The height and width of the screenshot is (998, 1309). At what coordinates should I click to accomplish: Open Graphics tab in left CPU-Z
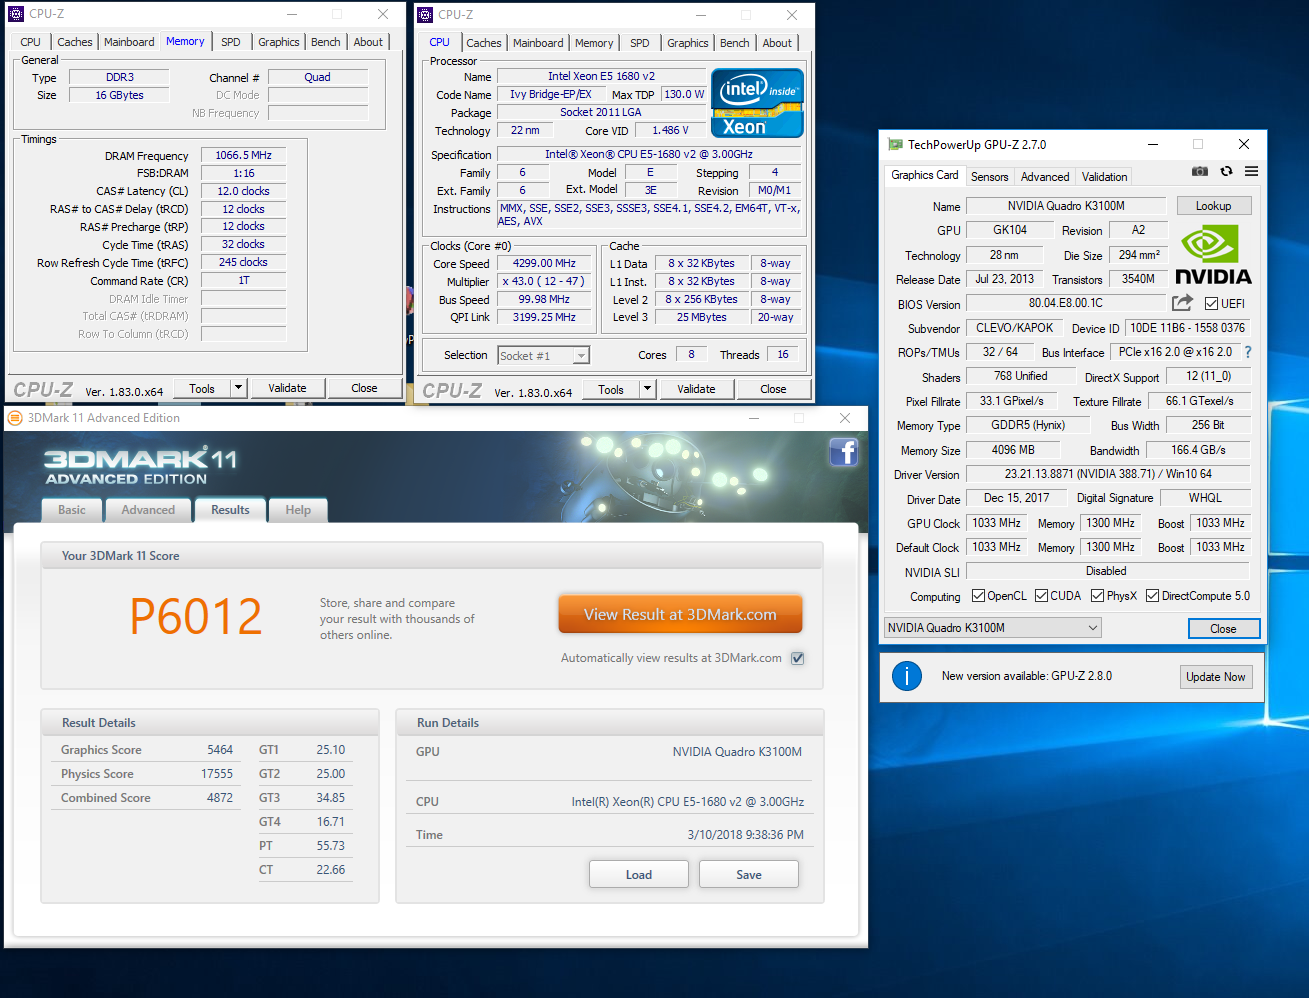[x=278, y=42]
